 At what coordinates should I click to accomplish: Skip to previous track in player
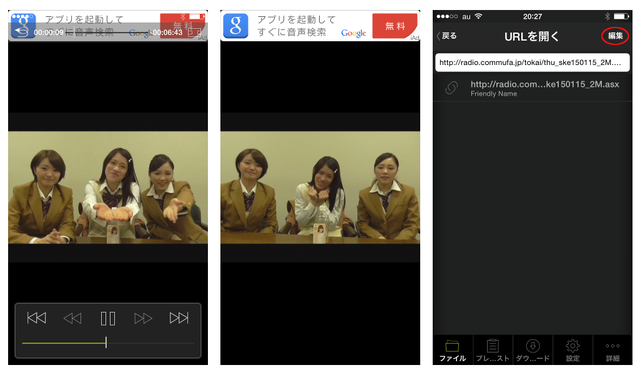36,318
